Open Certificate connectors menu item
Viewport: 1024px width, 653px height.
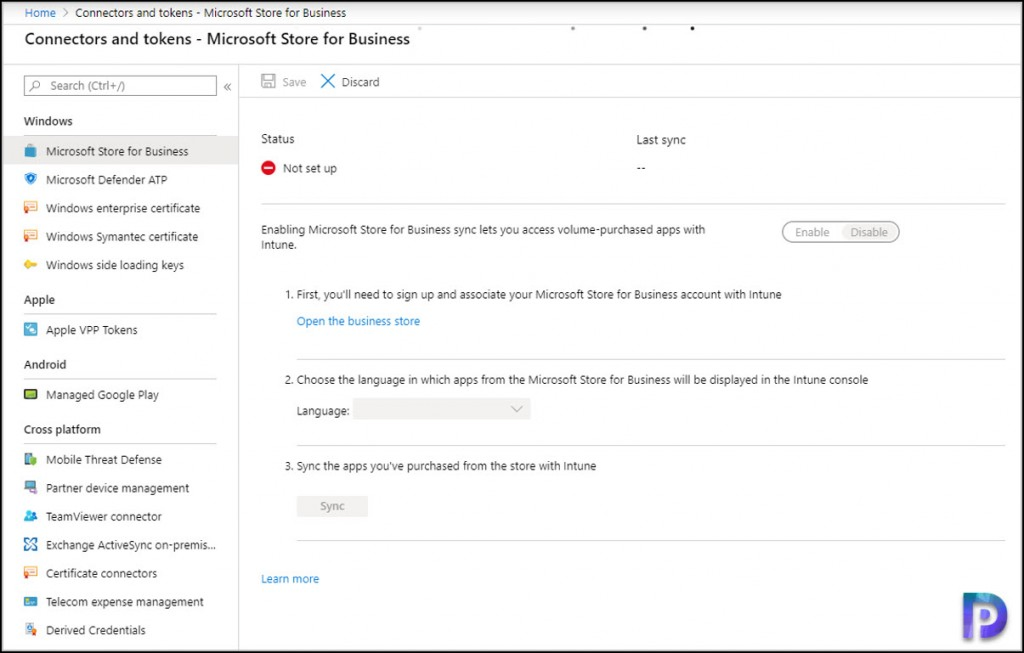(120, 573)
